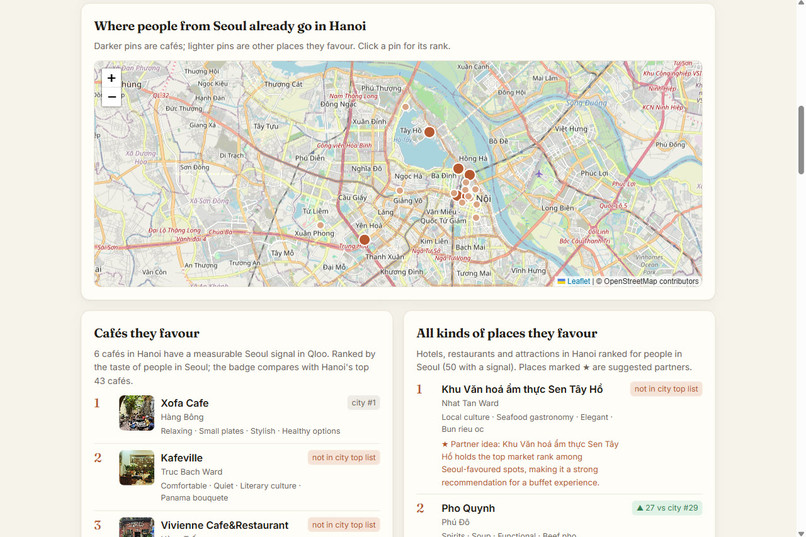Click the 'Hàng Bông' location text
This screenshot has height=537, width=806.
click(x=182, y=417)
